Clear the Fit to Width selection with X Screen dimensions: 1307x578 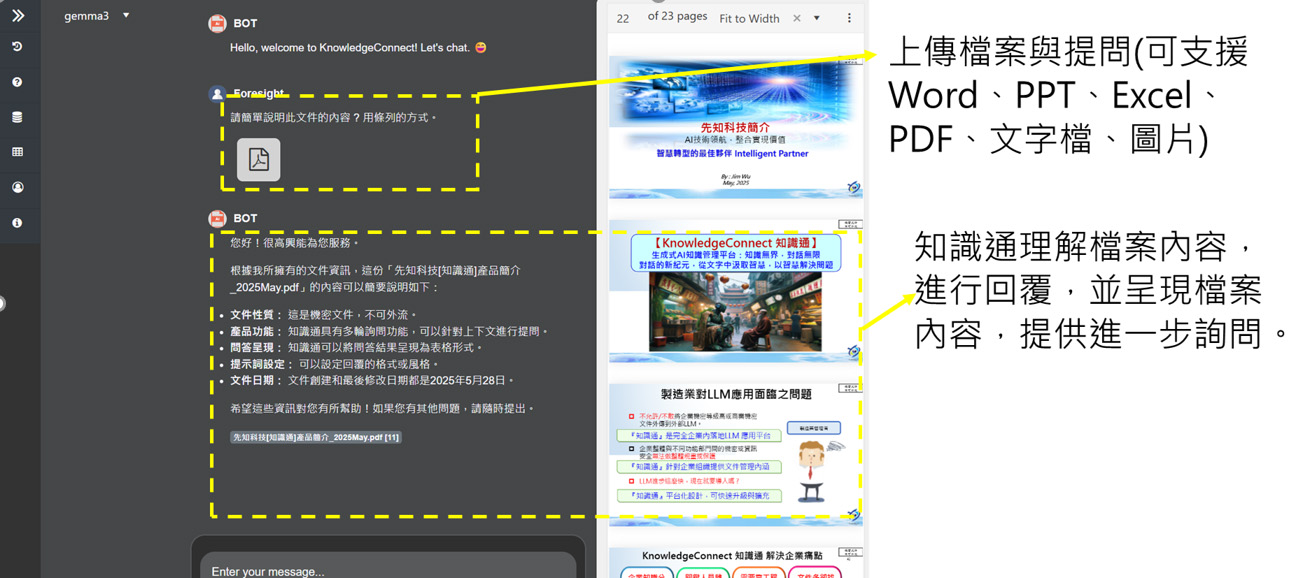[x=797, y=18]
